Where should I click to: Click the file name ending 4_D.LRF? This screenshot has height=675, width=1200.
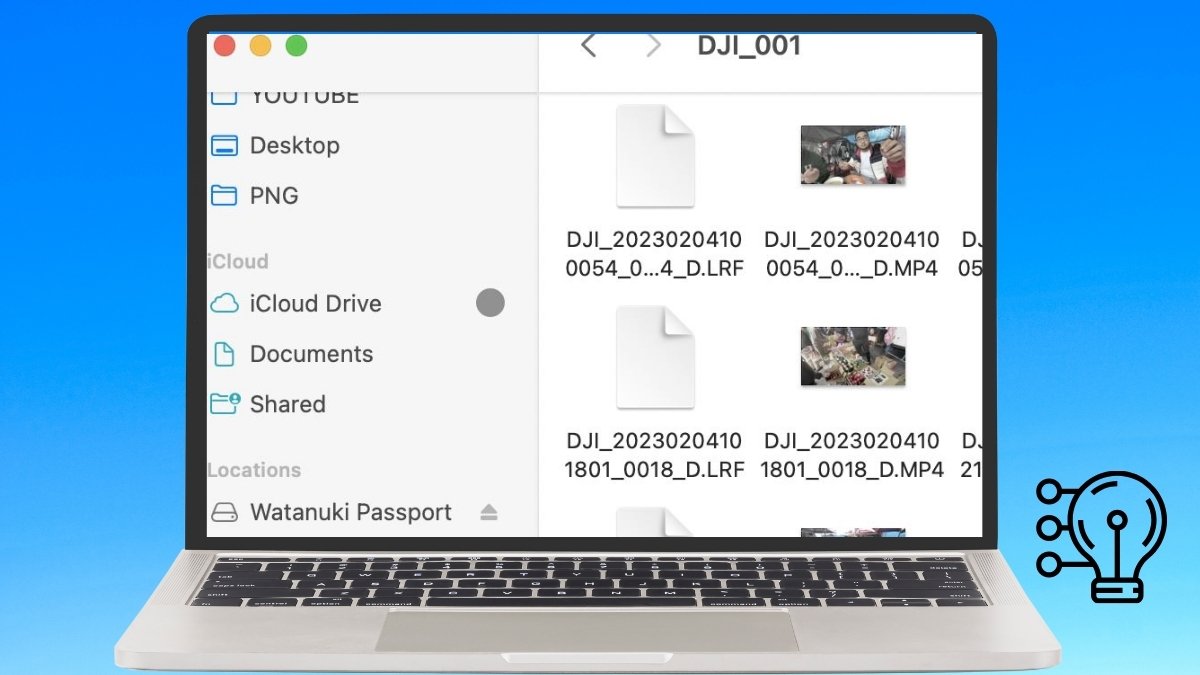[x=654, y=254]
